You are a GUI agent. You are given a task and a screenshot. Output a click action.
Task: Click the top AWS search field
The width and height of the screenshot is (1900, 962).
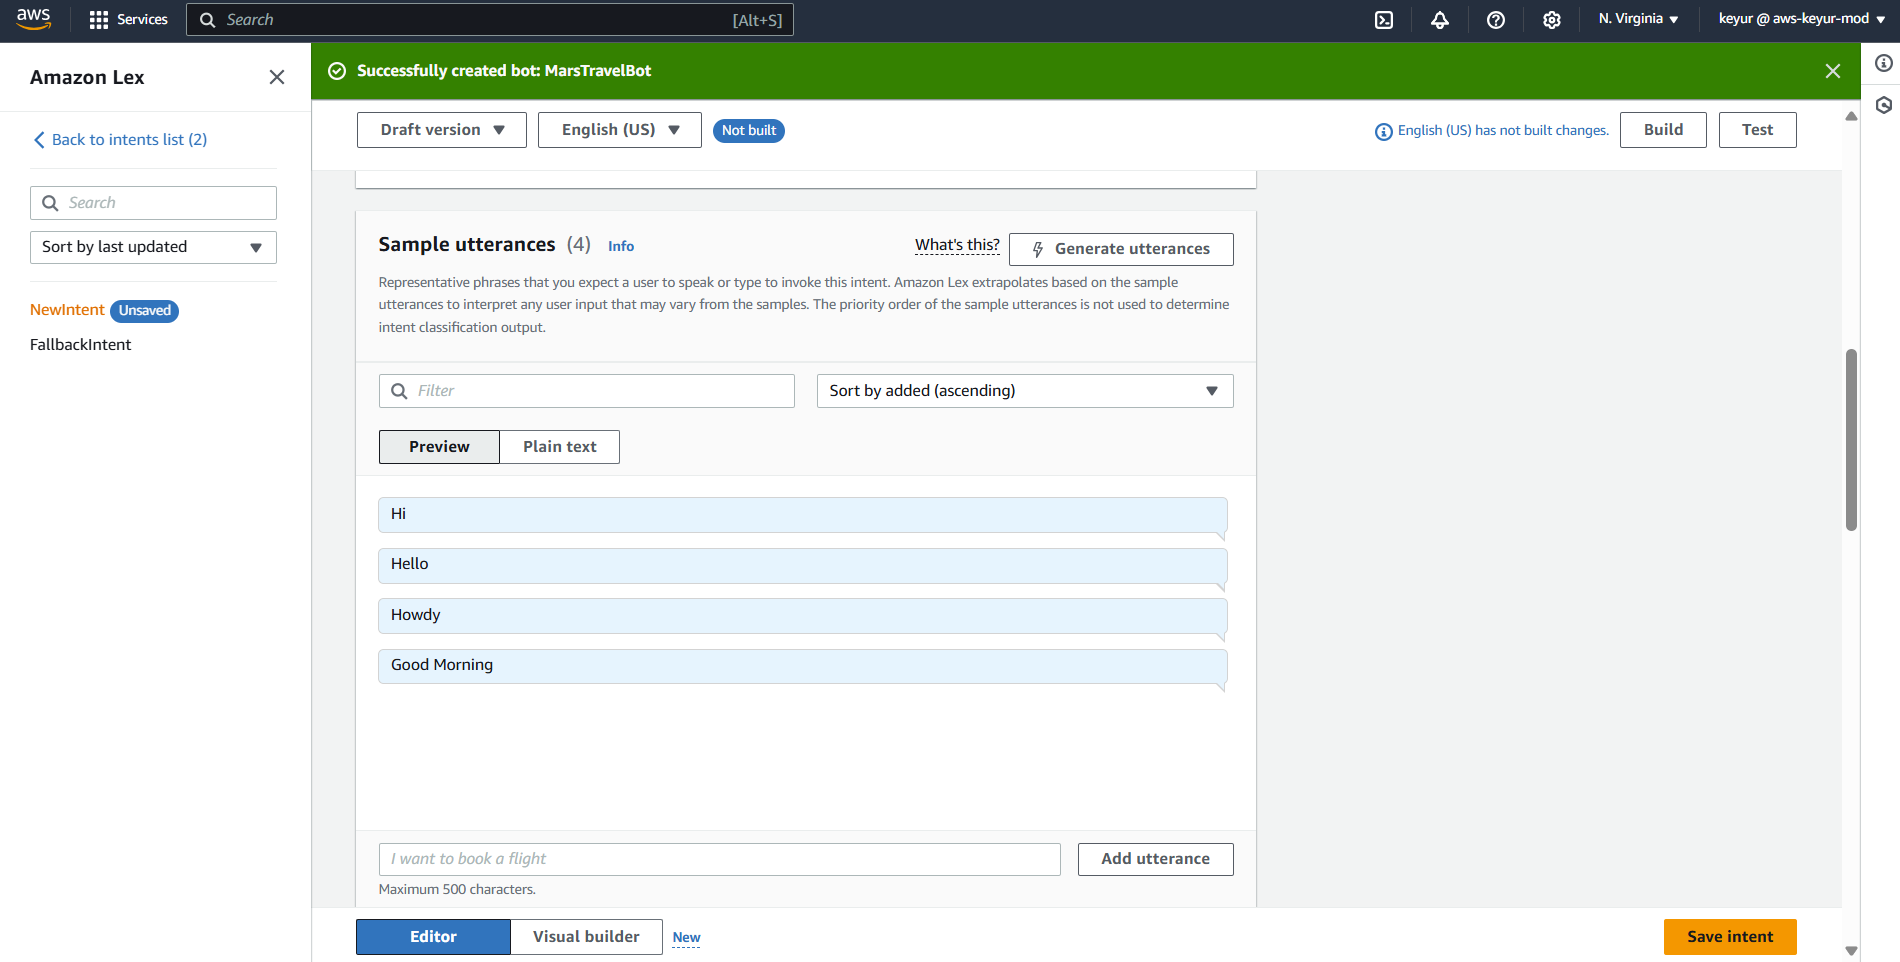[490, 20]
